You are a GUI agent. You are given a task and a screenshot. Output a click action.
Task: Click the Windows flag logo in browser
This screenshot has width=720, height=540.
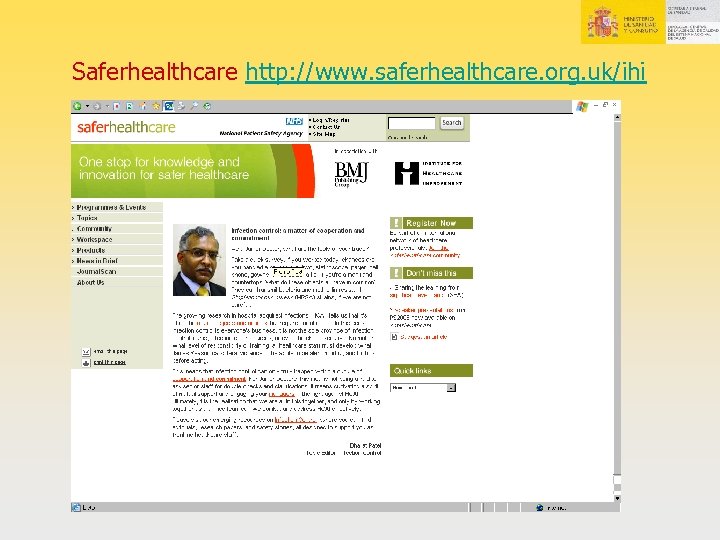pyautogui.click(x=582, y=107)
